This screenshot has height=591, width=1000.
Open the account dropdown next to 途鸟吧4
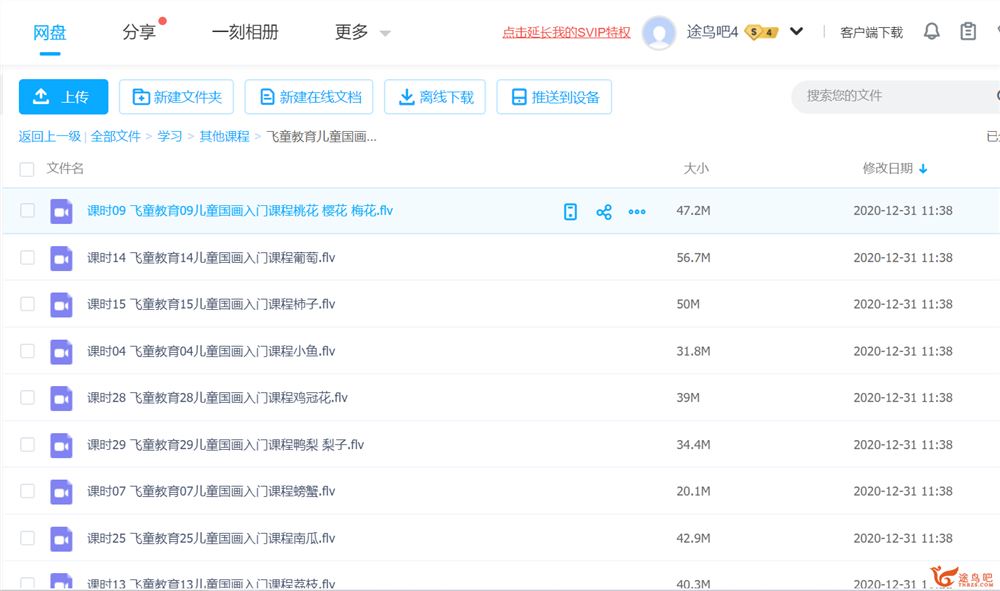coord(796,32)
